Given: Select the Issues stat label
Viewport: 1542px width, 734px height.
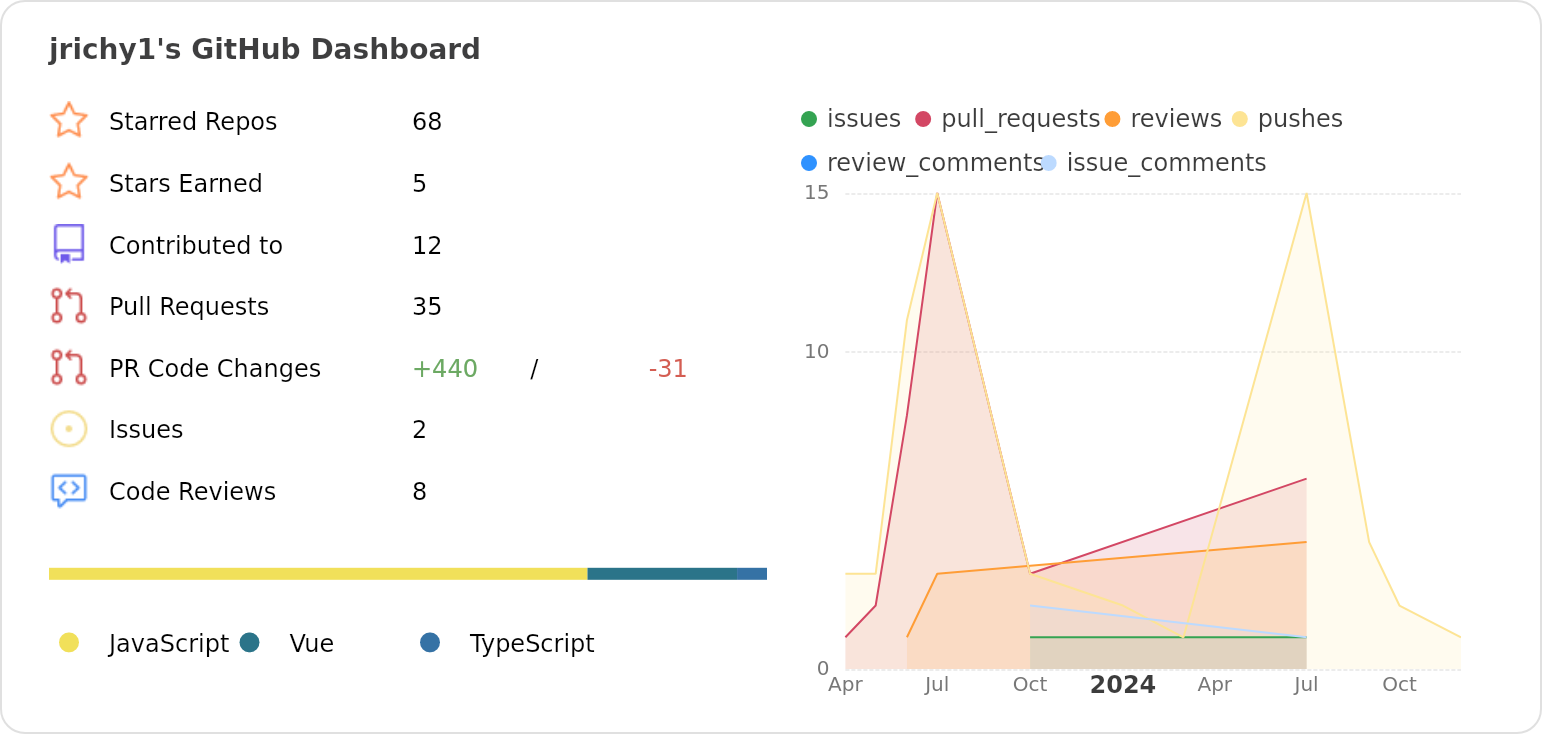Looking at the screenshot, I should tap(146, 430).
